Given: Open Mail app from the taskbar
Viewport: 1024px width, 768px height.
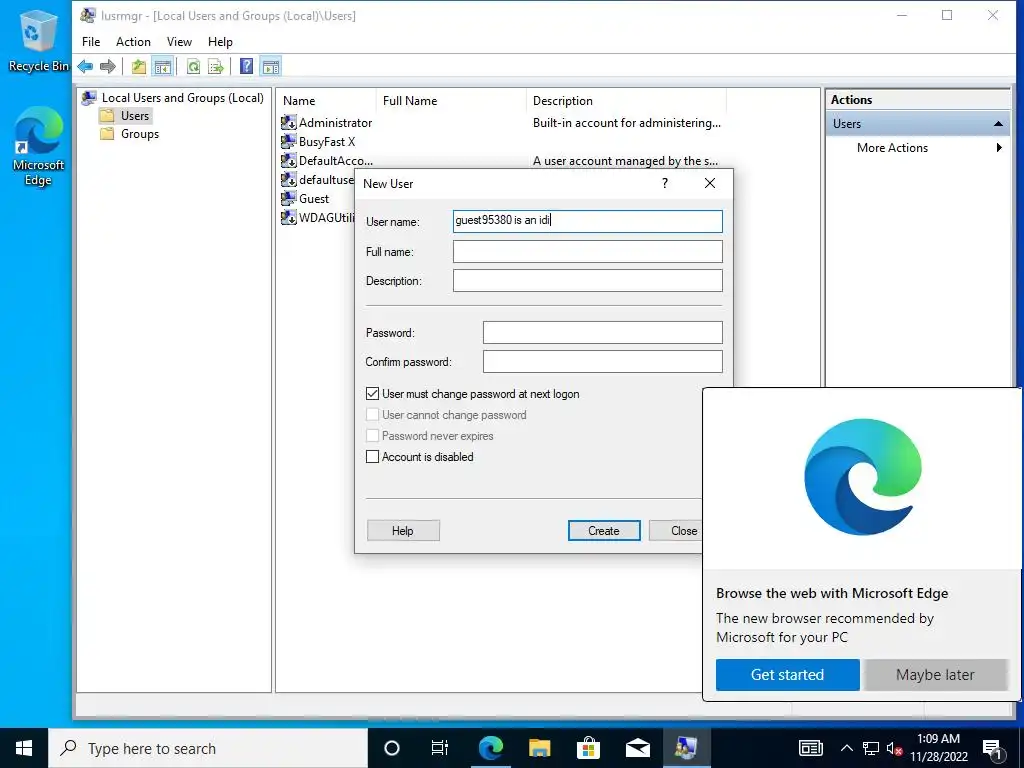Looking at the screenshot, I should point(637,748).
